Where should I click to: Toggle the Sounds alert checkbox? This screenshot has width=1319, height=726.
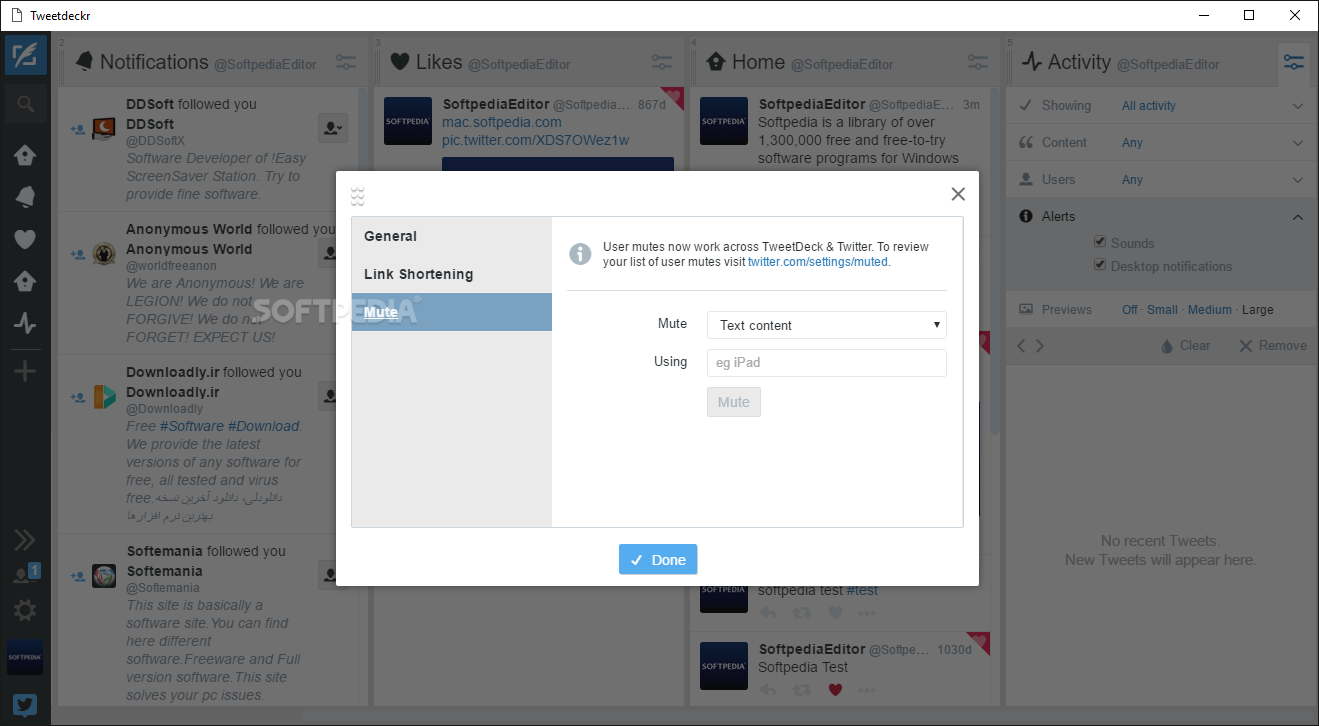pos(1100,242)
